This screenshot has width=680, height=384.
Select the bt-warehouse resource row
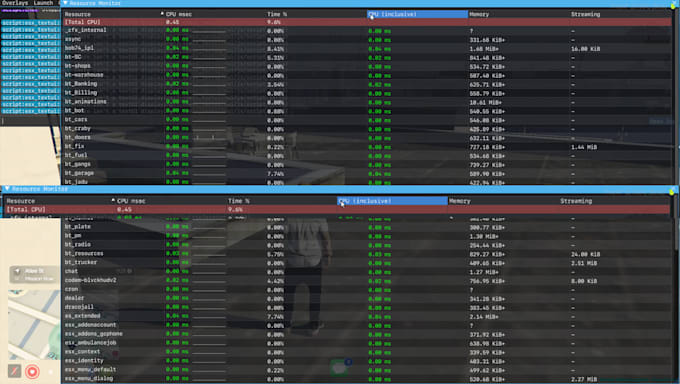(x=366, y=75)
